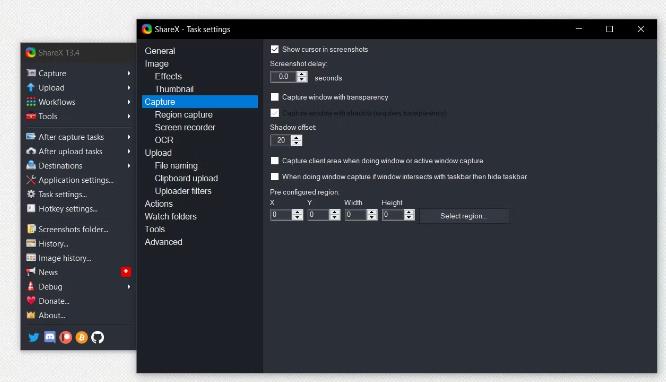Enable Capture client area checkbox
This screenshot has height=382, width=666.
coord(275,161)
